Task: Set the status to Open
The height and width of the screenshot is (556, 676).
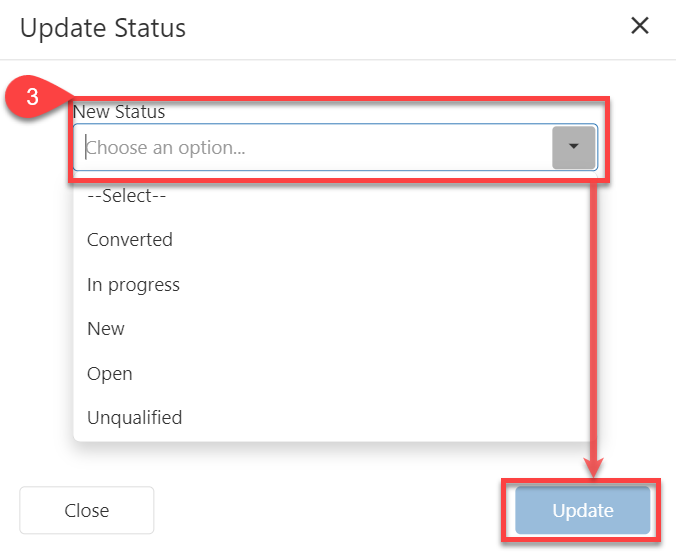Action: click(x=110, y=374)
